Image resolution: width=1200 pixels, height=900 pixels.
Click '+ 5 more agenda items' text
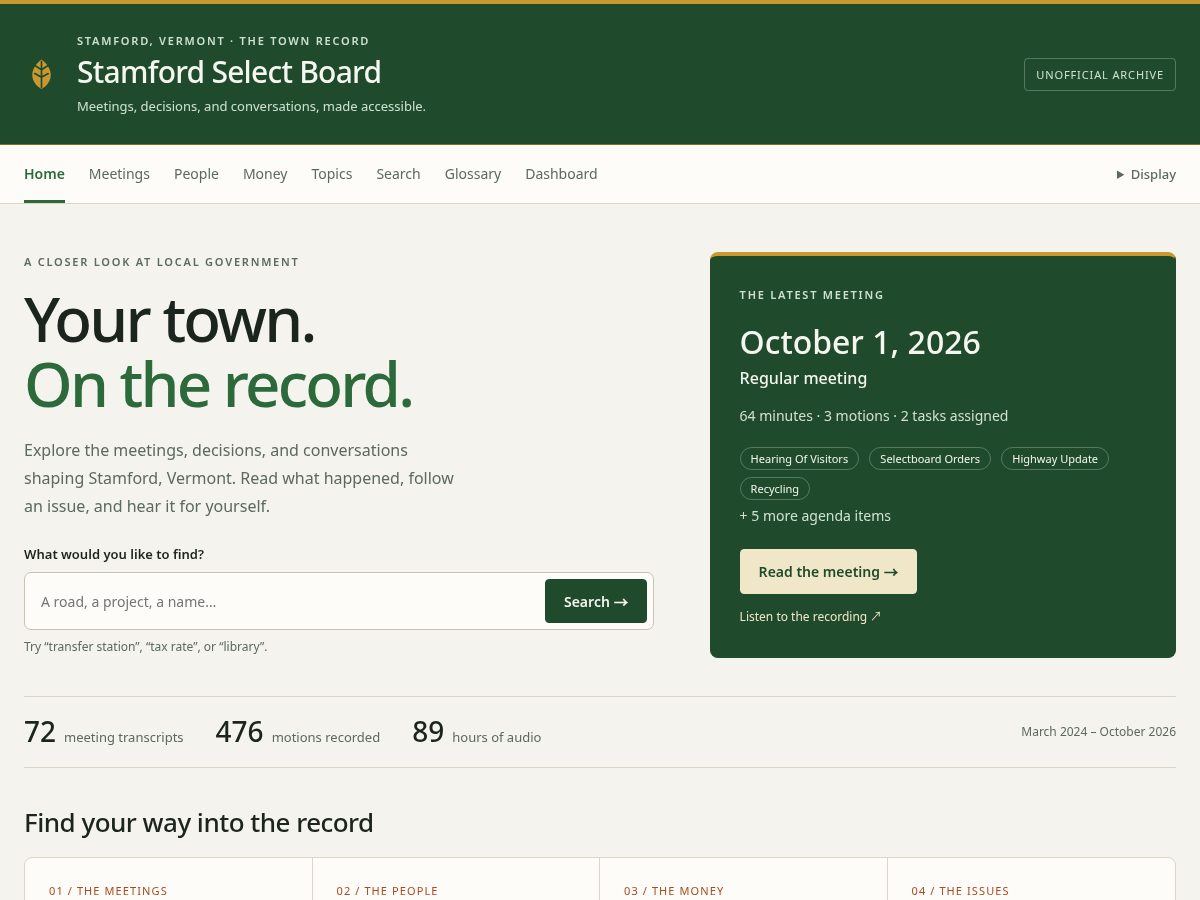point(815,516)
